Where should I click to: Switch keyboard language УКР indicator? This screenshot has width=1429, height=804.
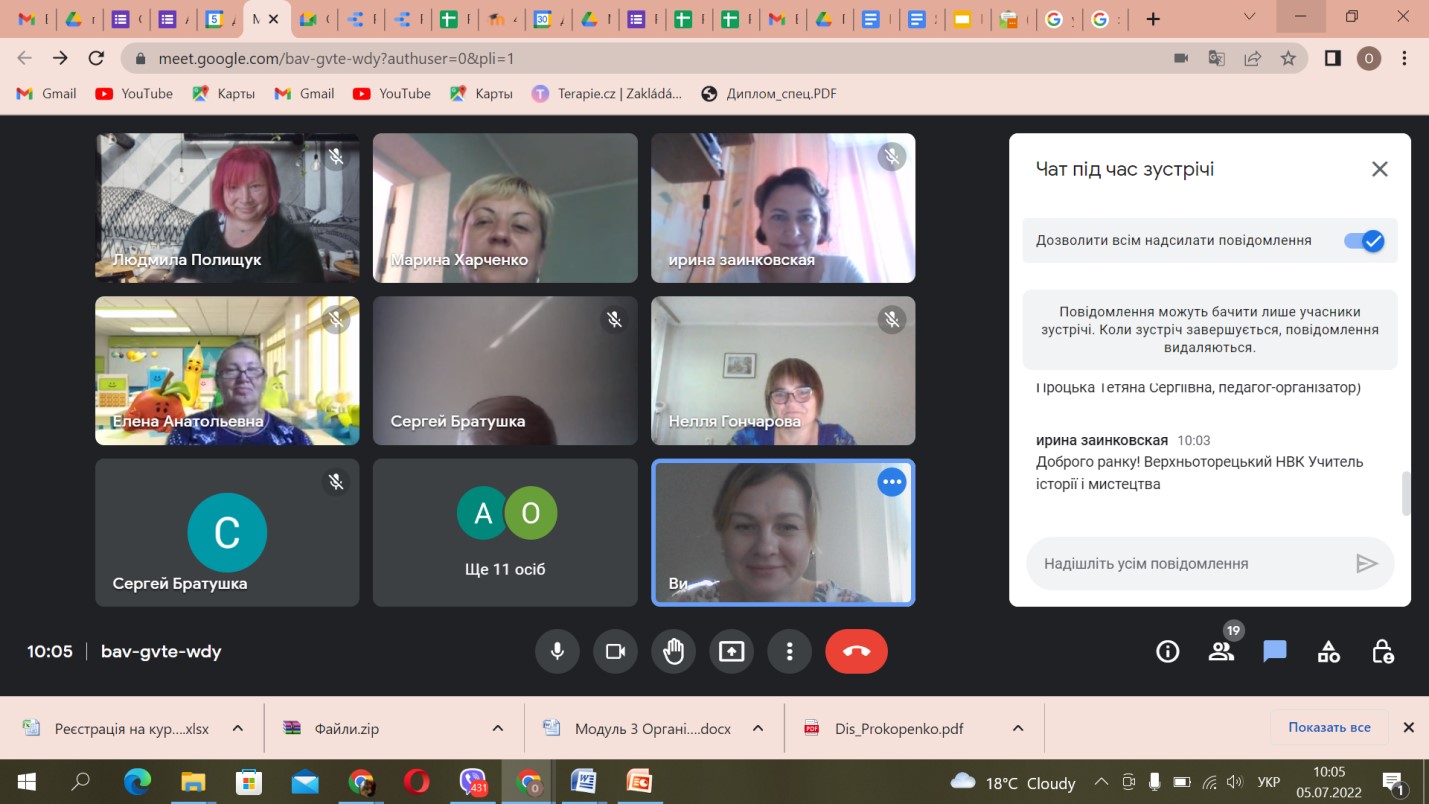(x=1268, y=782)
